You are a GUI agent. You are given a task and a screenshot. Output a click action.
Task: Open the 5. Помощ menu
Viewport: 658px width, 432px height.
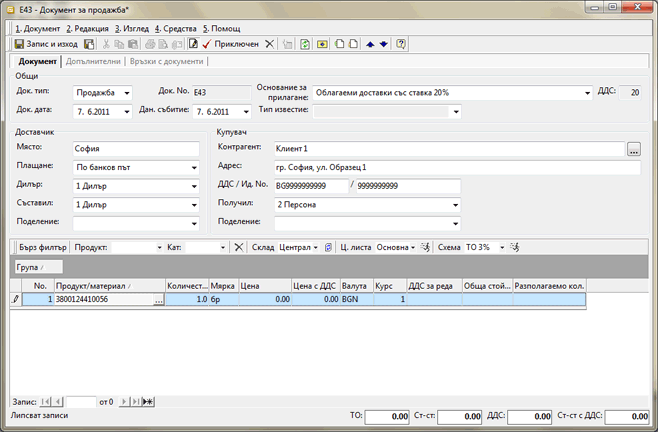coord(222,29)
